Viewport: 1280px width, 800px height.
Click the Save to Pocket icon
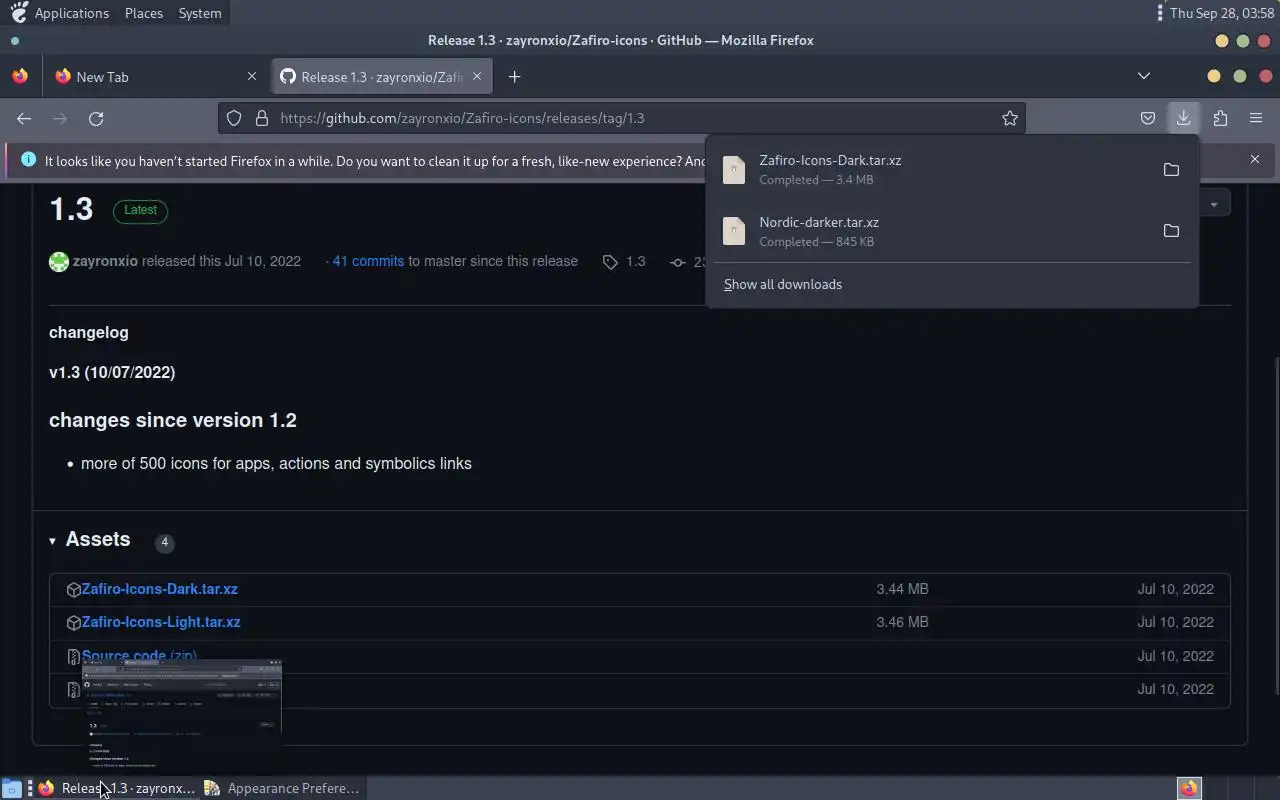pyautogui.click(x=1148, y=118)
